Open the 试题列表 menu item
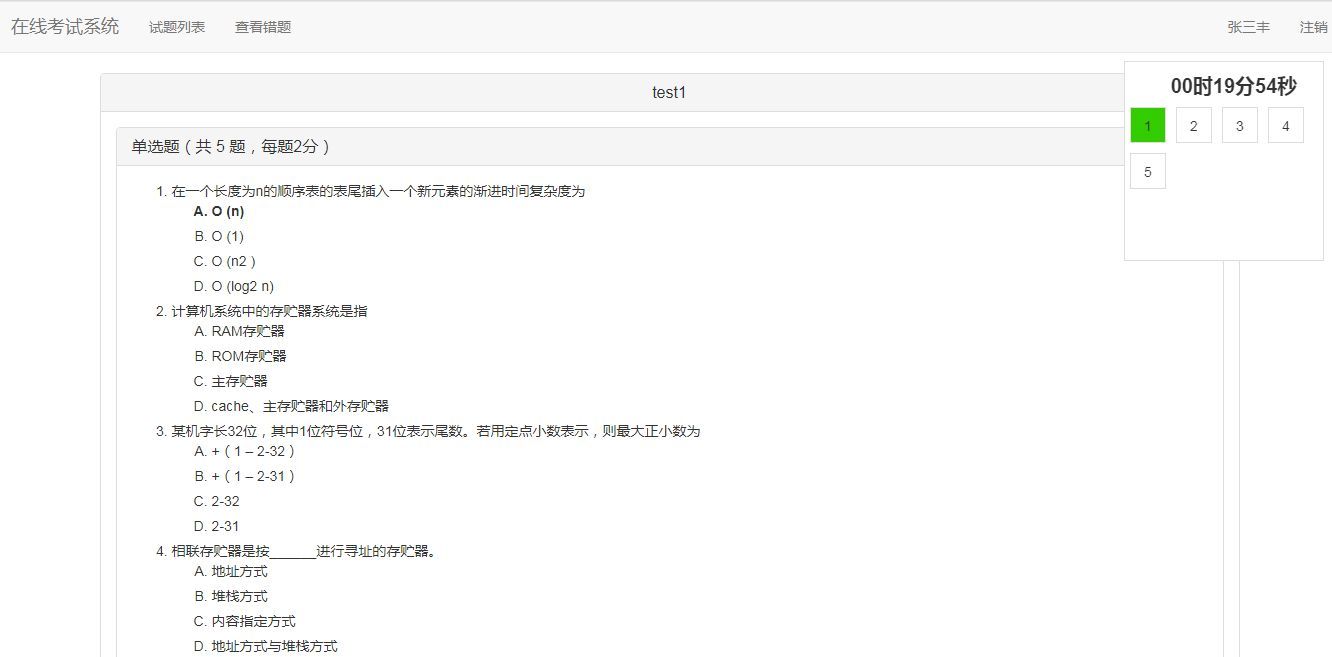 [x=177, y=27]
